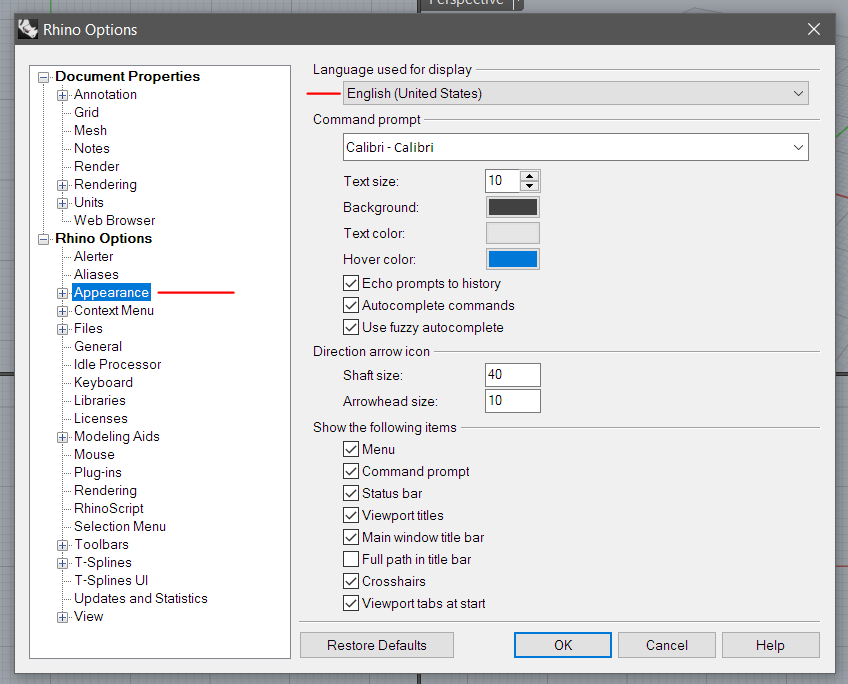Click the Cancel button

(x=667, y=645)
